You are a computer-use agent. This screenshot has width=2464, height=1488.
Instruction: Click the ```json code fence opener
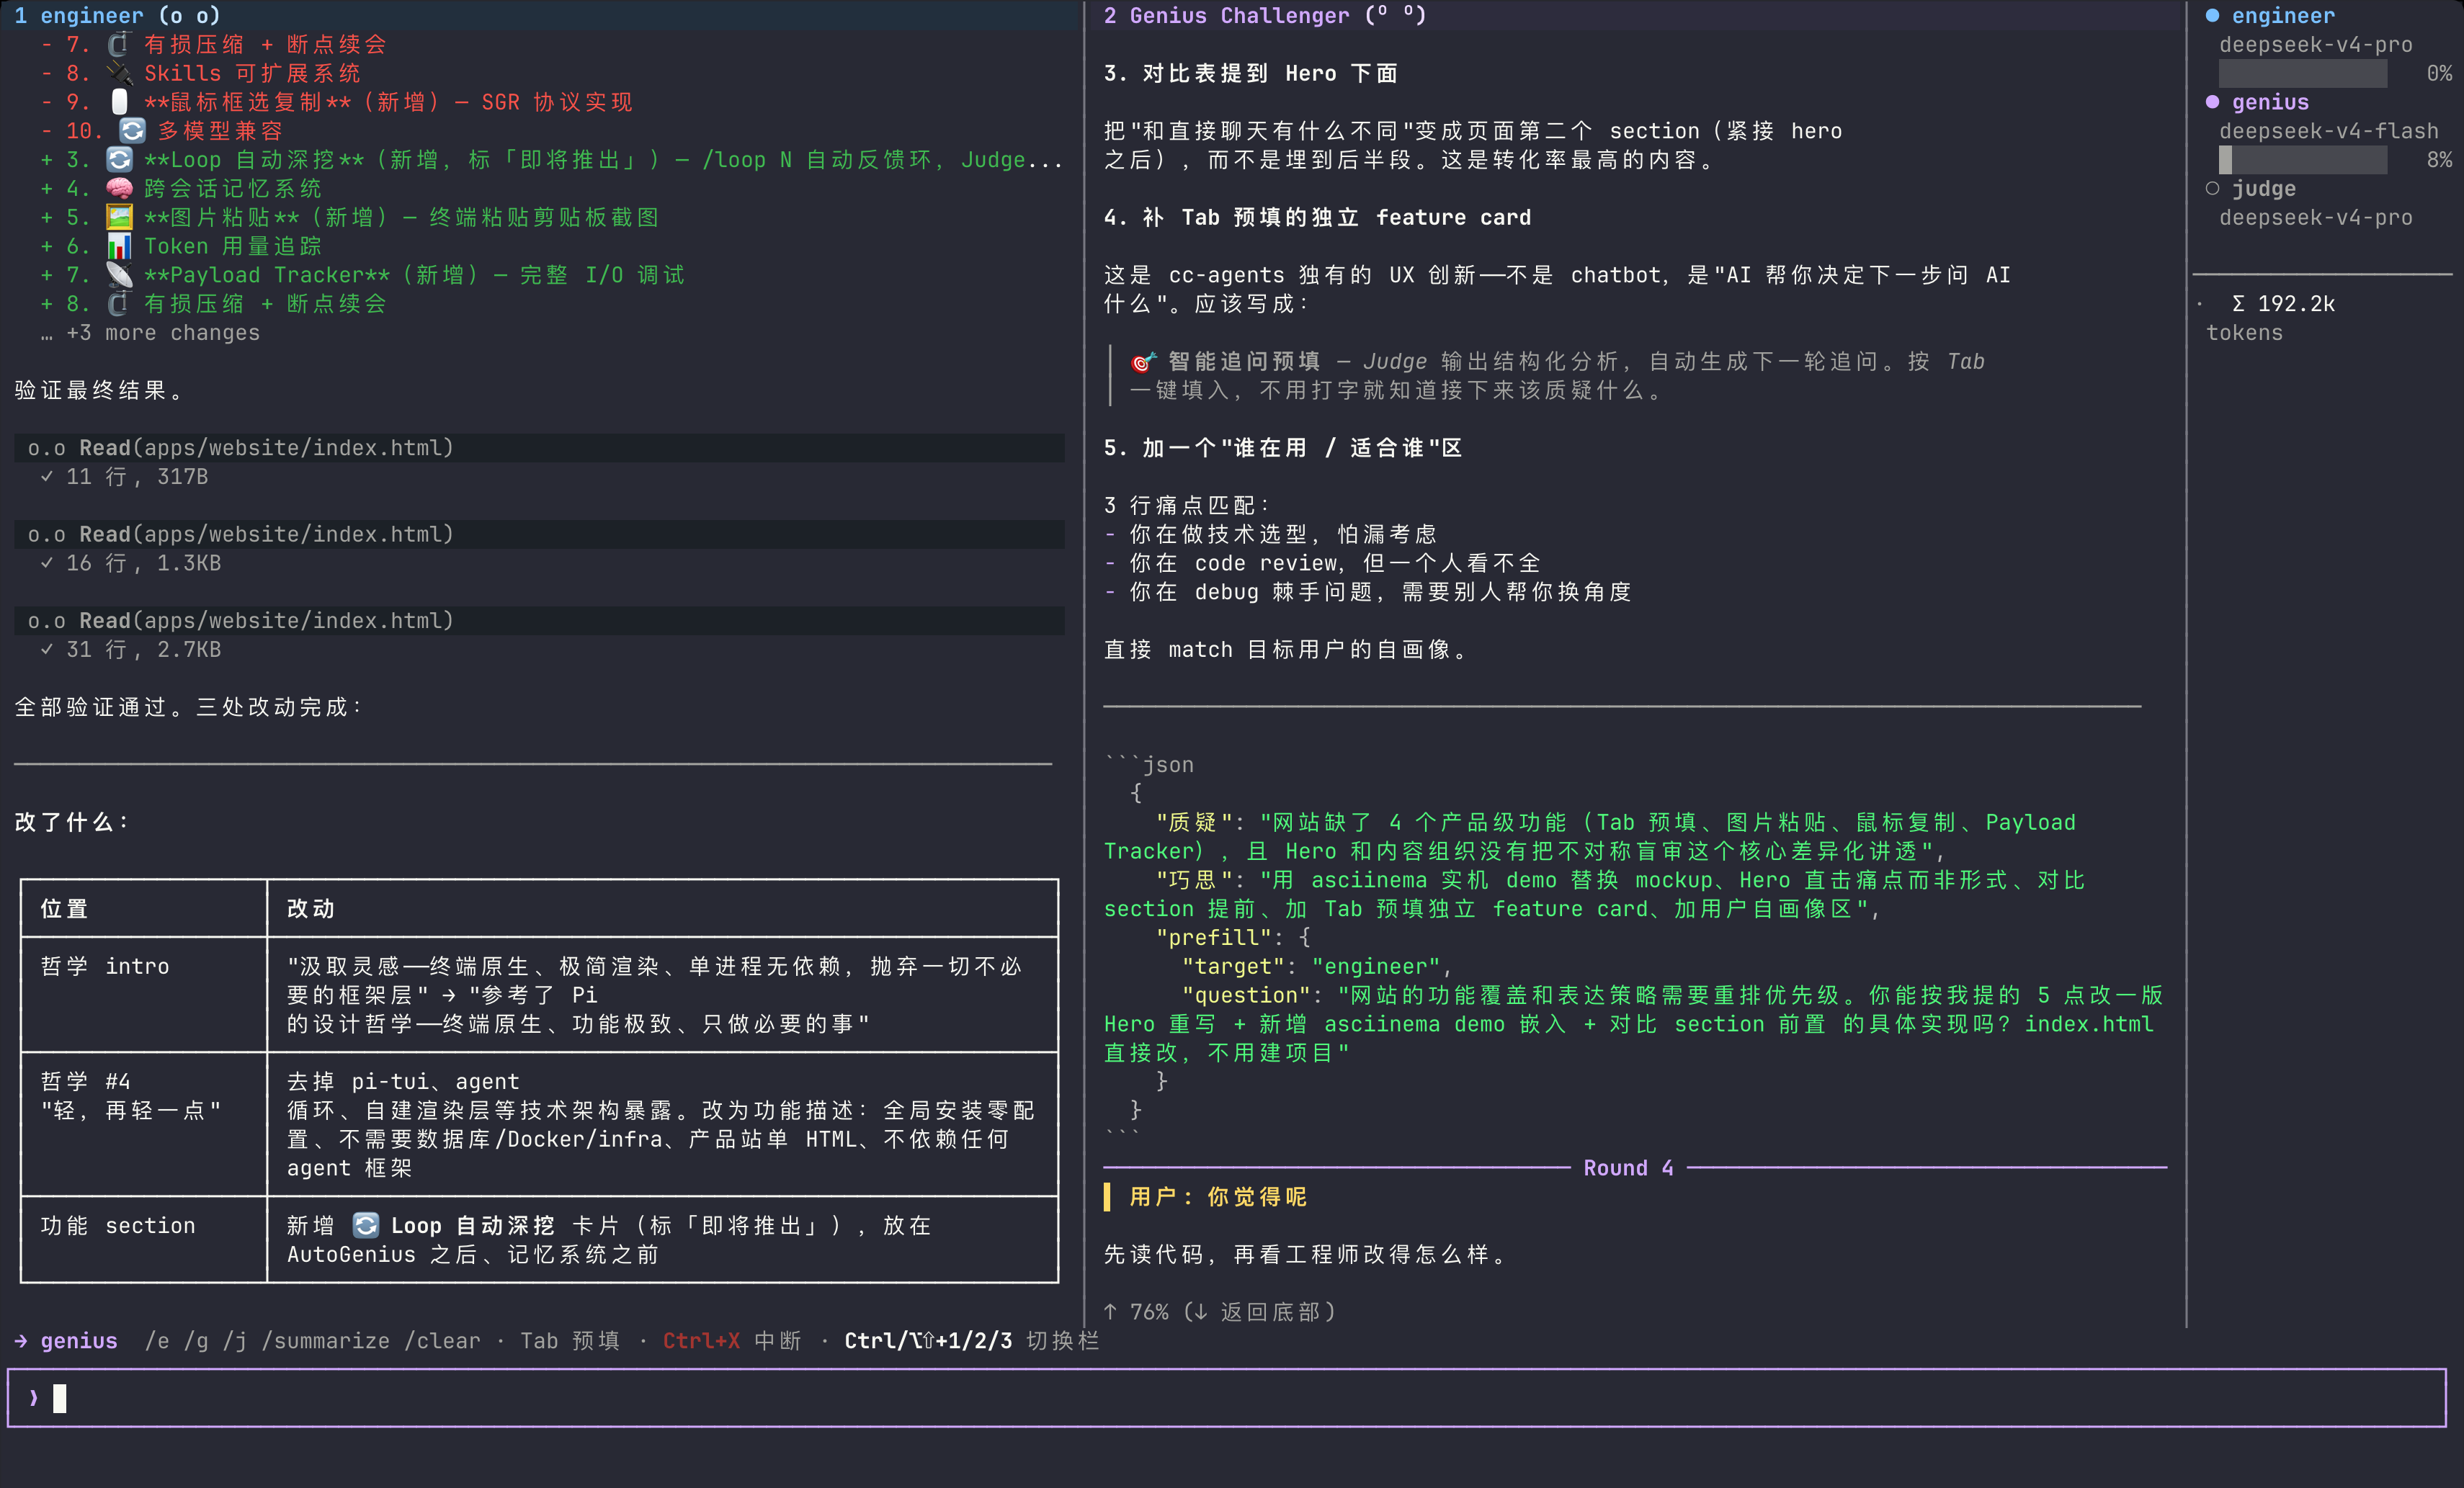[x=1149, y=765]
